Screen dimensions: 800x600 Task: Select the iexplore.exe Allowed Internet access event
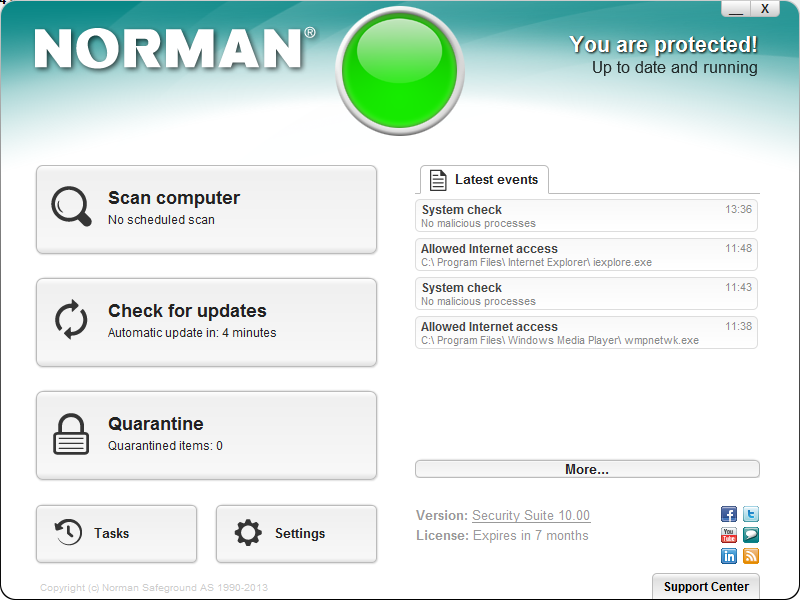(586, 255)
